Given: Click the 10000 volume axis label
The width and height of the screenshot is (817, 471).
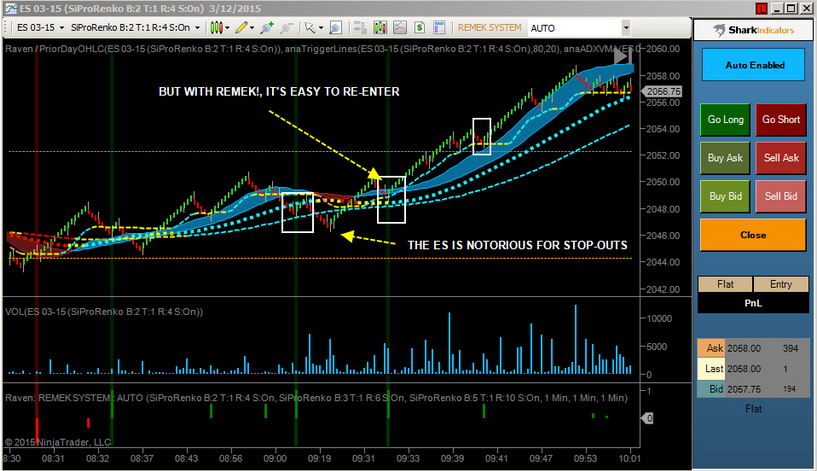Looking at the screenshot, I should click(659, 319).
